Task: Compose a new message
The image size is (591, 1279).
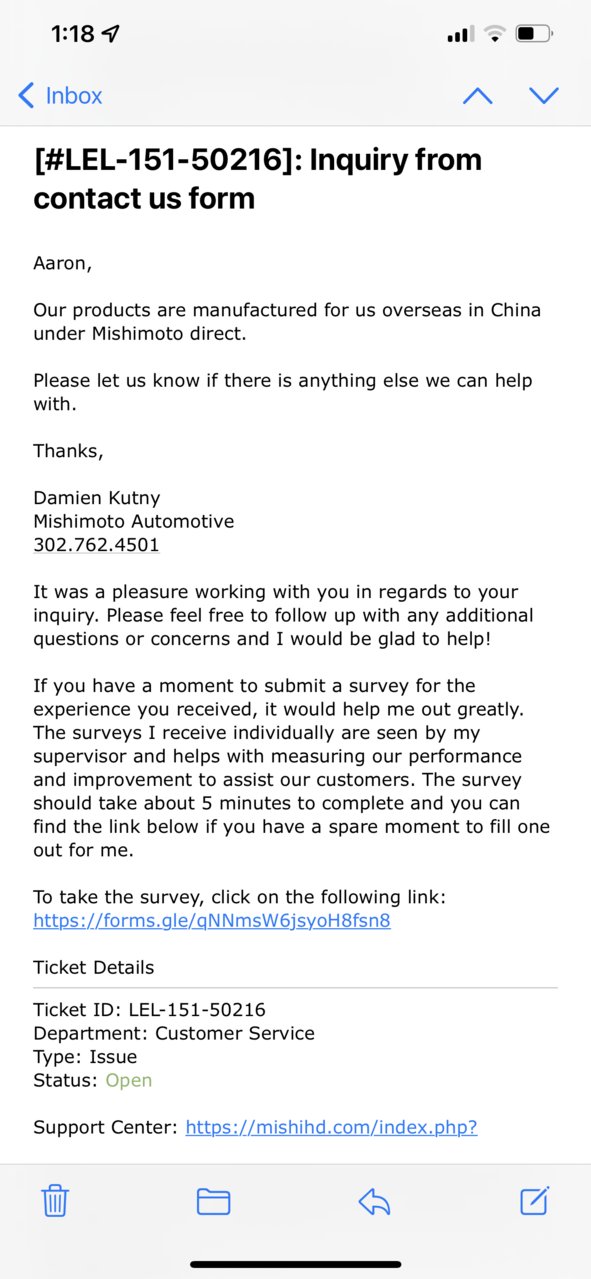Action: coord(535,1200)
